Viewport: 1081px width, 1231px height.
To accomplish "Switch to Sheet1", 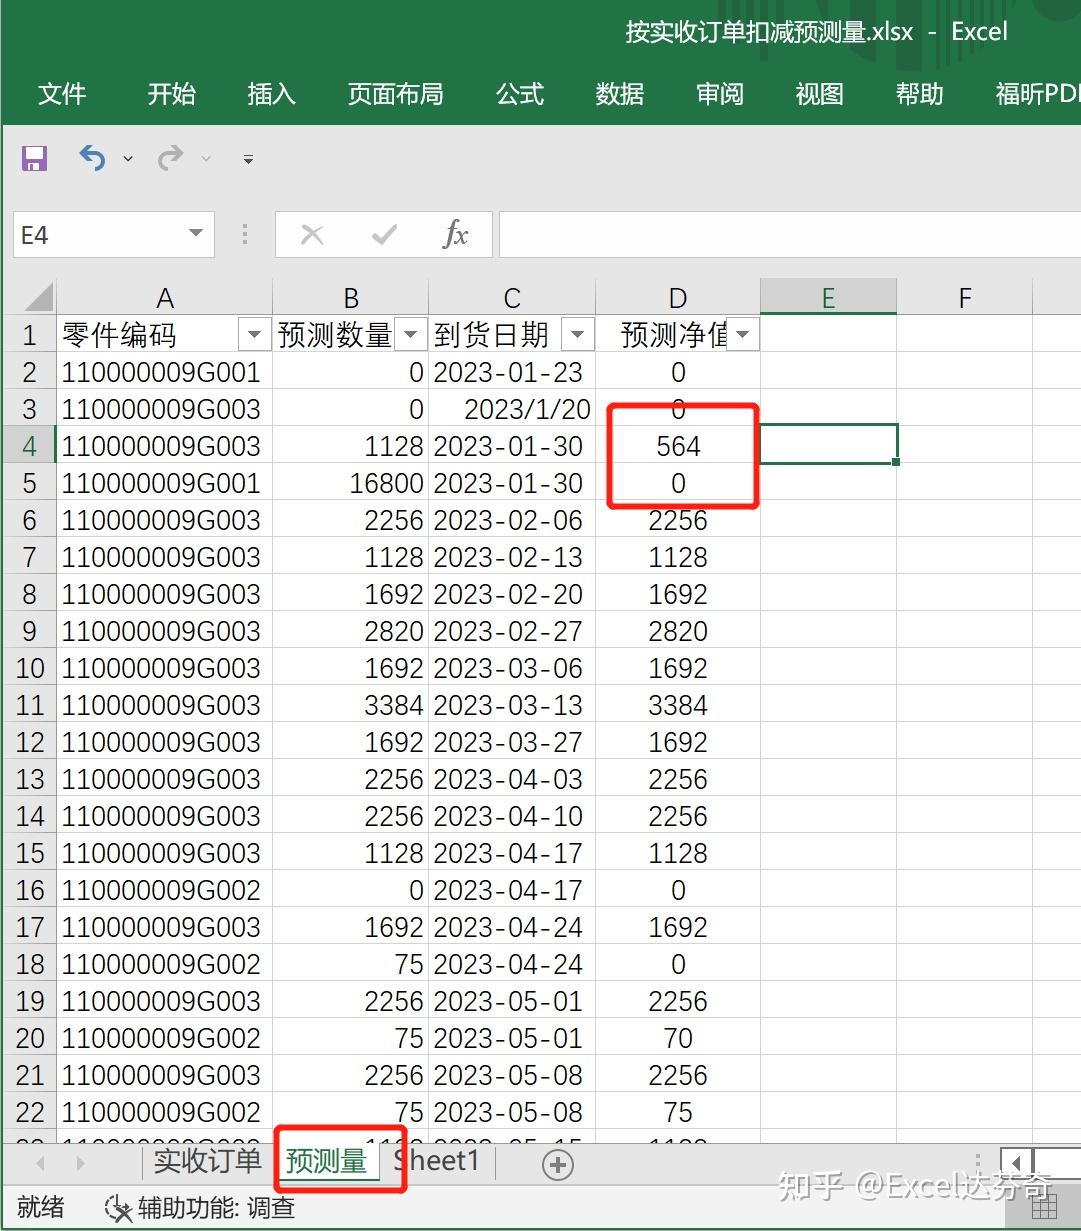I will point(436,1161).
